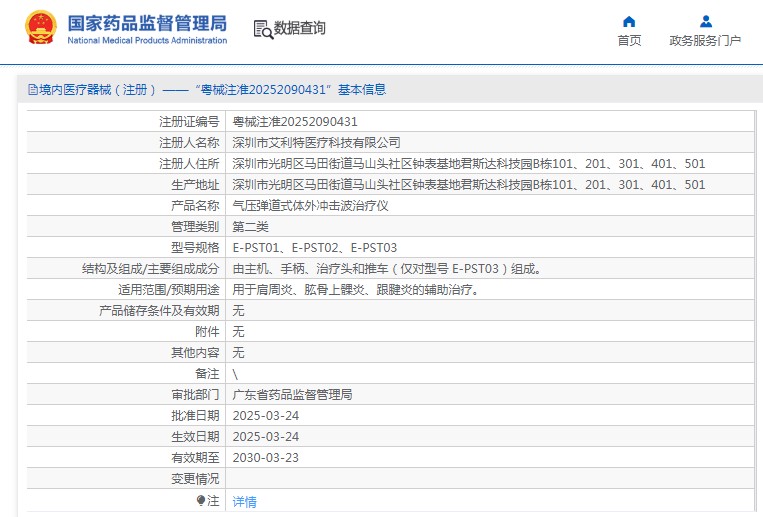Screen dimensions: 763x517
Task: Click the 注册证编号 row label
Action: point(189,122)
